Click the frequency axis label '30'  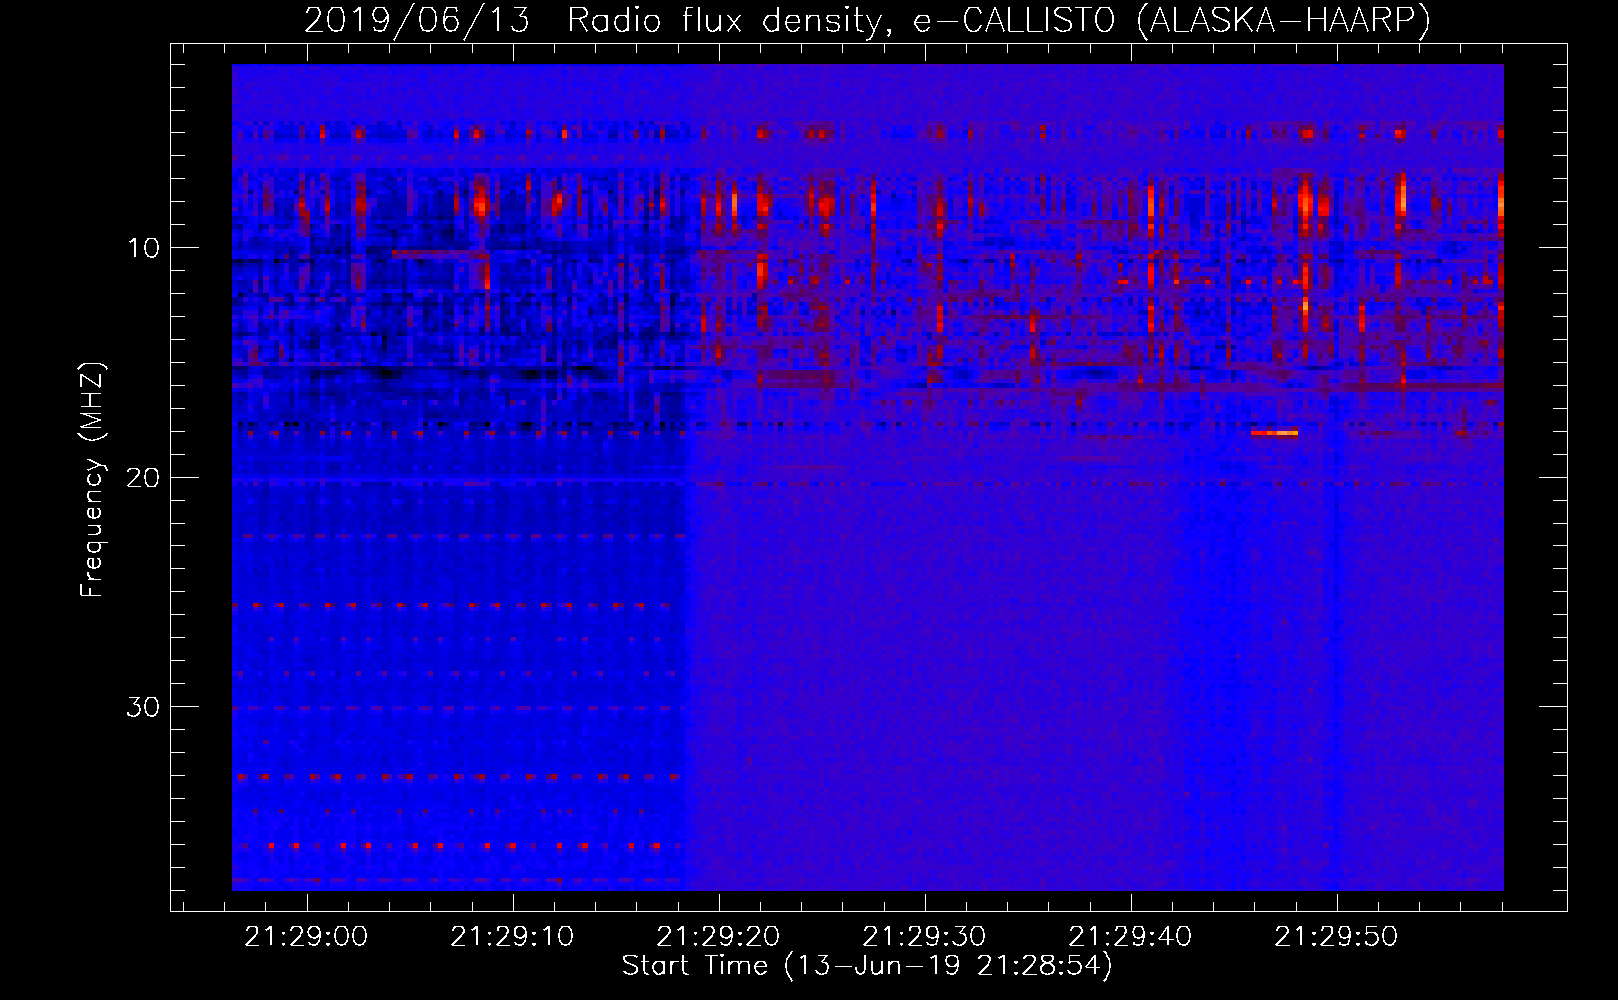coord(144,707)
